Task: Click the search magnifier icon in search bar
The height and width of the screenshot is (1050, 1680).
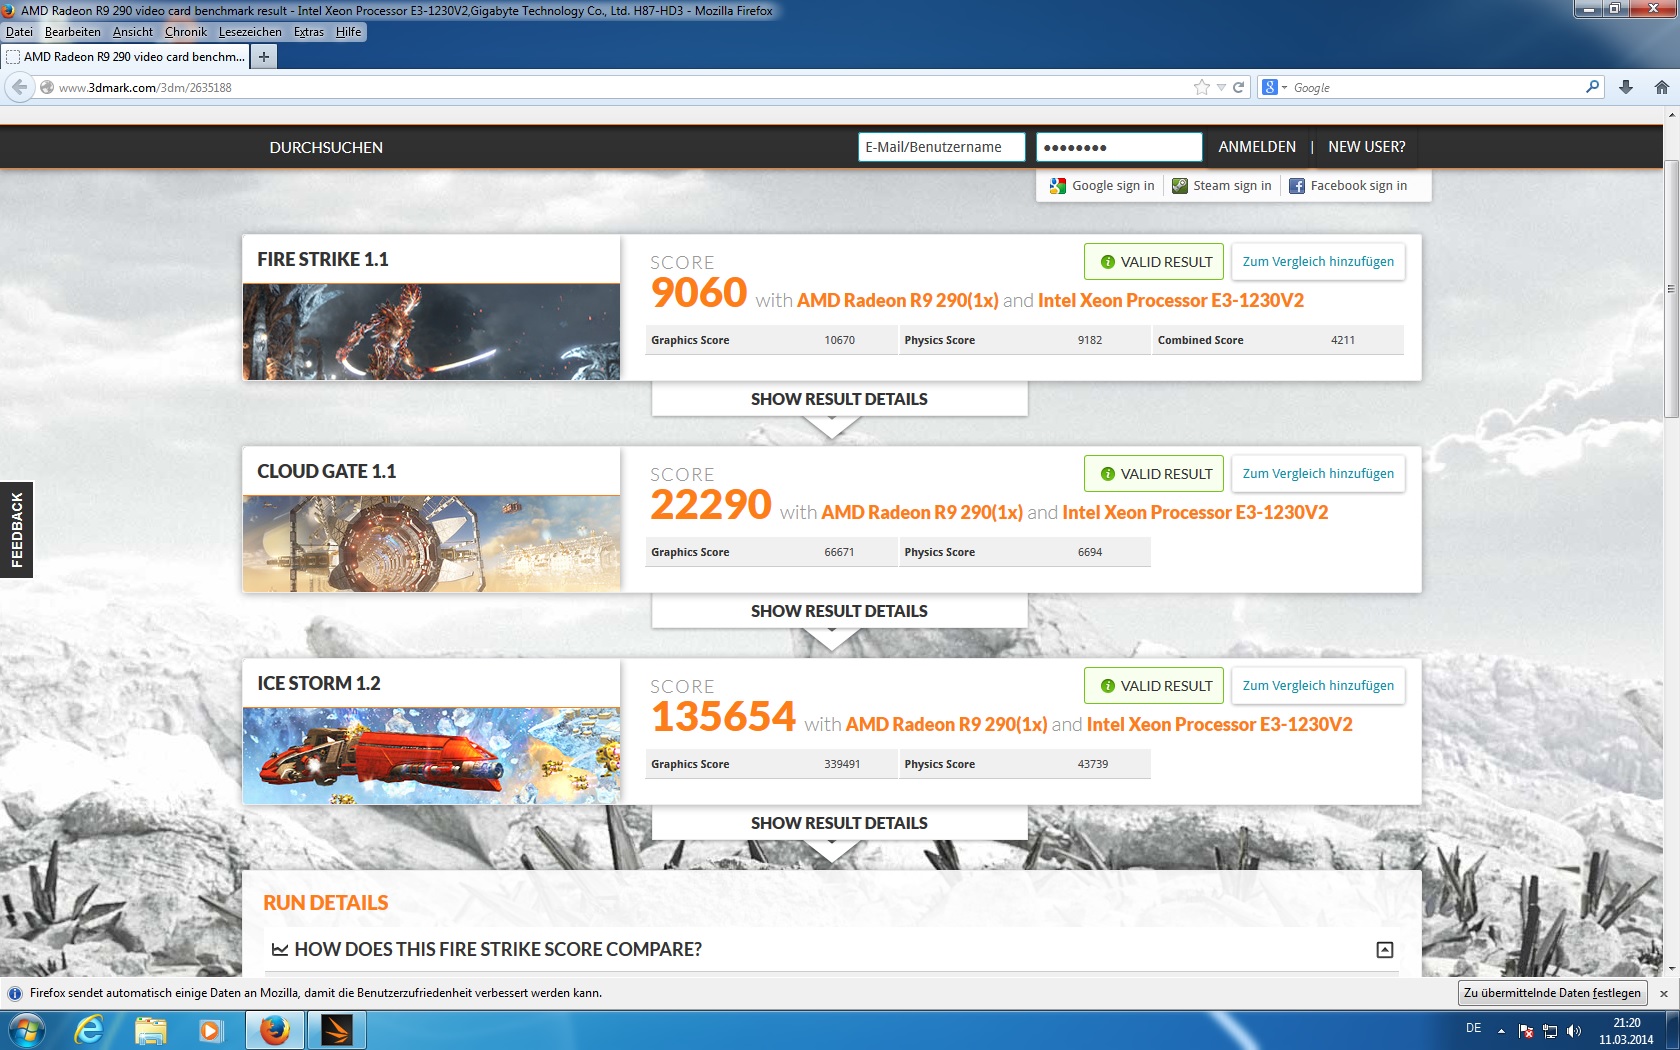Action: point(1592,87)
